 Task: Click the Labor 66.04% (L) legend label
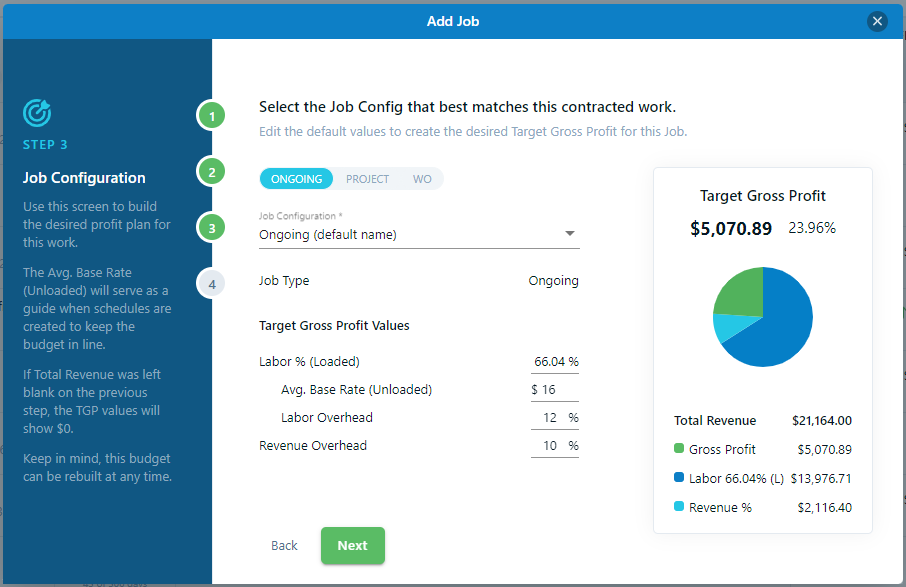(736, 478)
